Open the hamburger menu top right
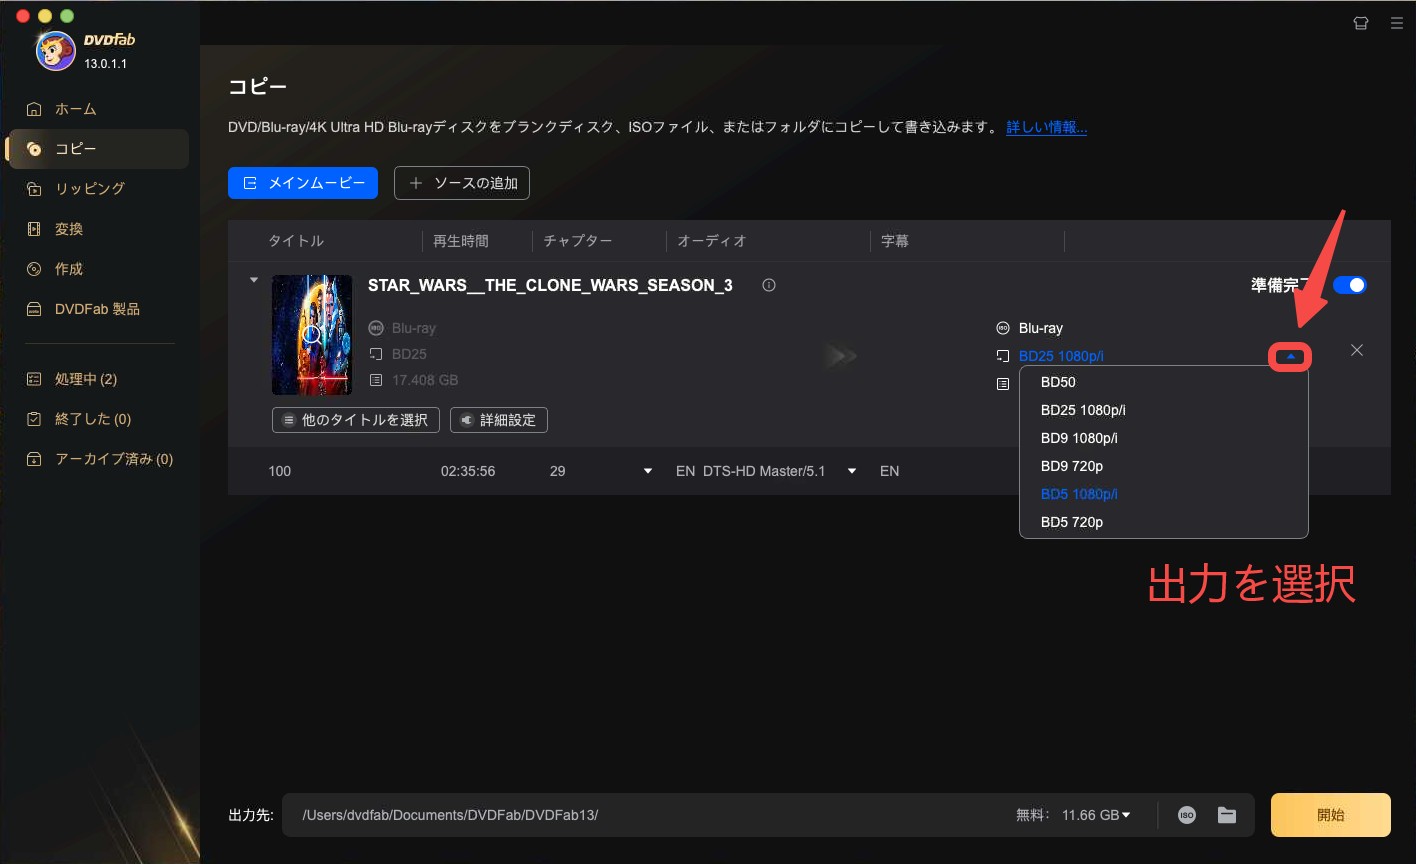The width and height of the screenshot is (1416, 864). click(1397, 23)
